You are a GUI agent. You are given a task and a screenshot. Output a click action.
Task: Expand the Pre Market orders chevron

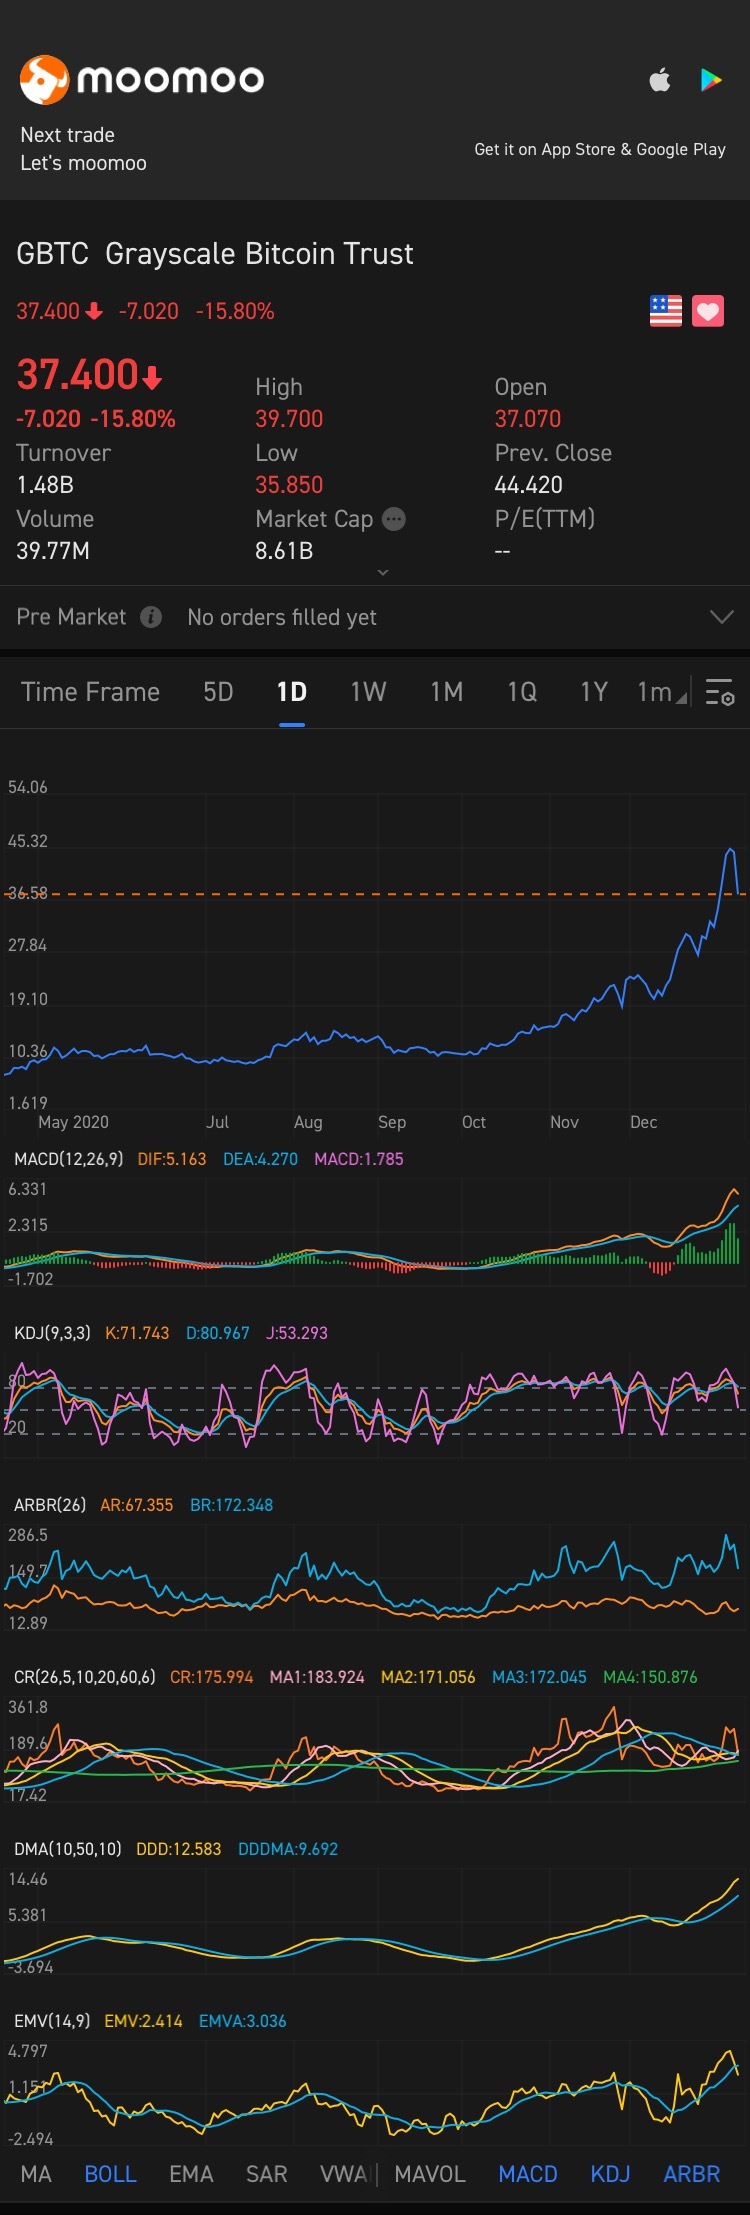coord(721,617)
